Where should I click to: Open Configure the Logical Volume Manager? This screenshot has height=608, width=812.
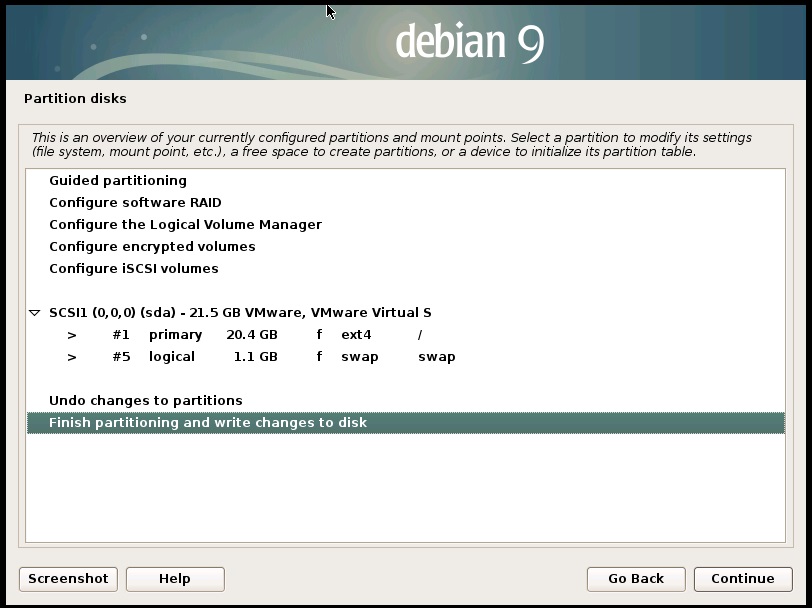[185, 225]
